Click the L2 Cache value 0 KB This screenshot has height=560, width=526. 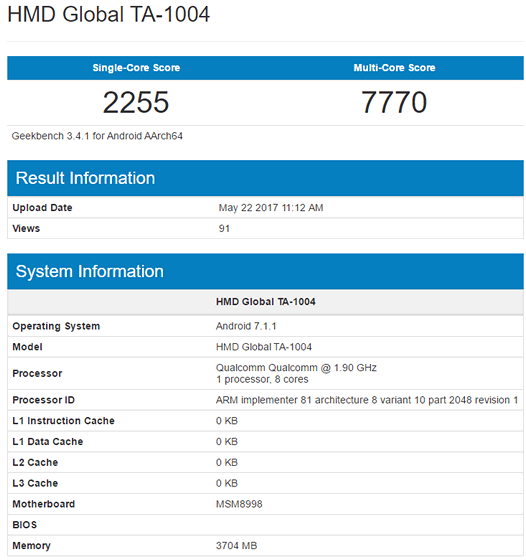[227, 462]
